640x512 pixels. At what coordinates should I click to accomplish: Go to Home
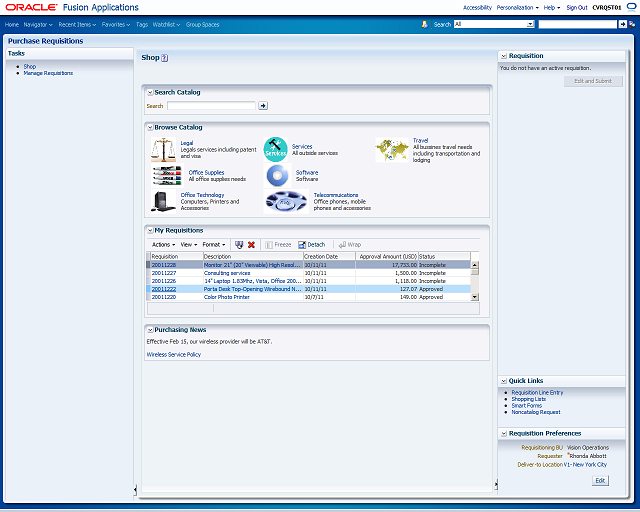[12, 24]
